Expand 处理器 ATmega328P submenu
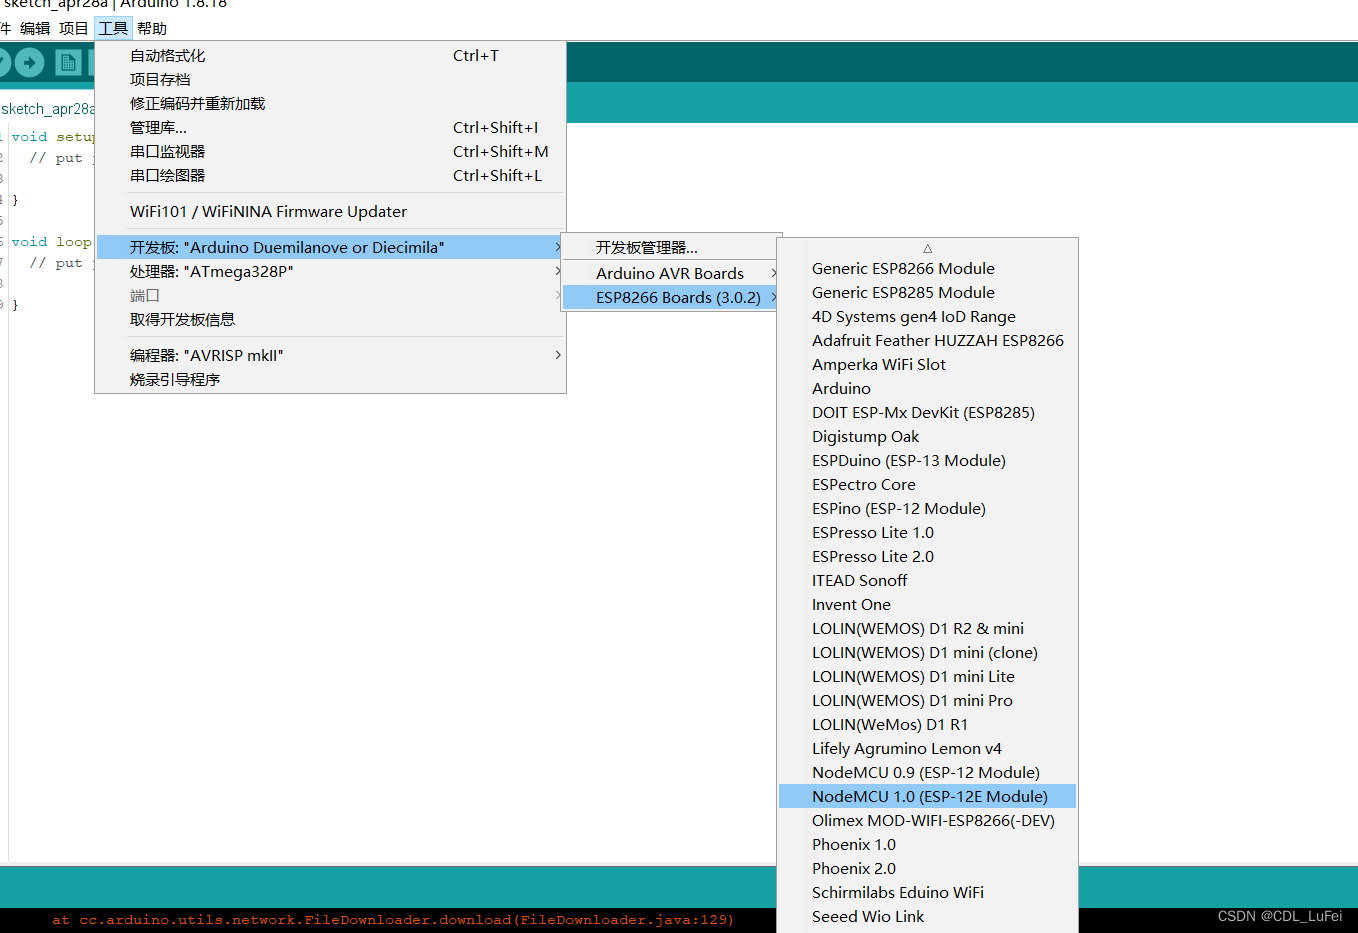Viewport: 1358px width, 933px height. click(x=331, y=272)
